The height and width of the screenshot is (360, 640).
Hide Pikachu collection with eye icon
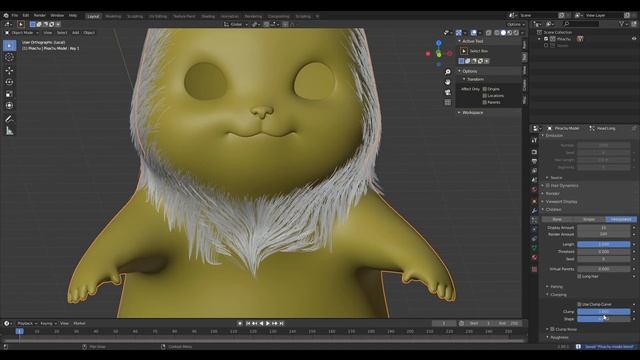click(634, 39)
